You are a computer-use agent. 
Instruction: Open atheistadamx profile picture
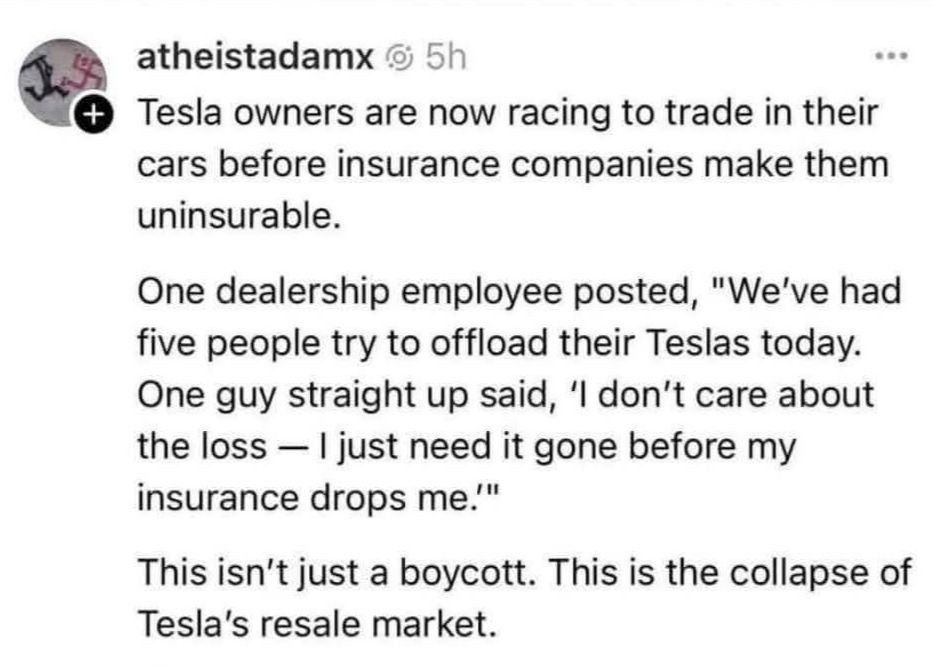63,83
